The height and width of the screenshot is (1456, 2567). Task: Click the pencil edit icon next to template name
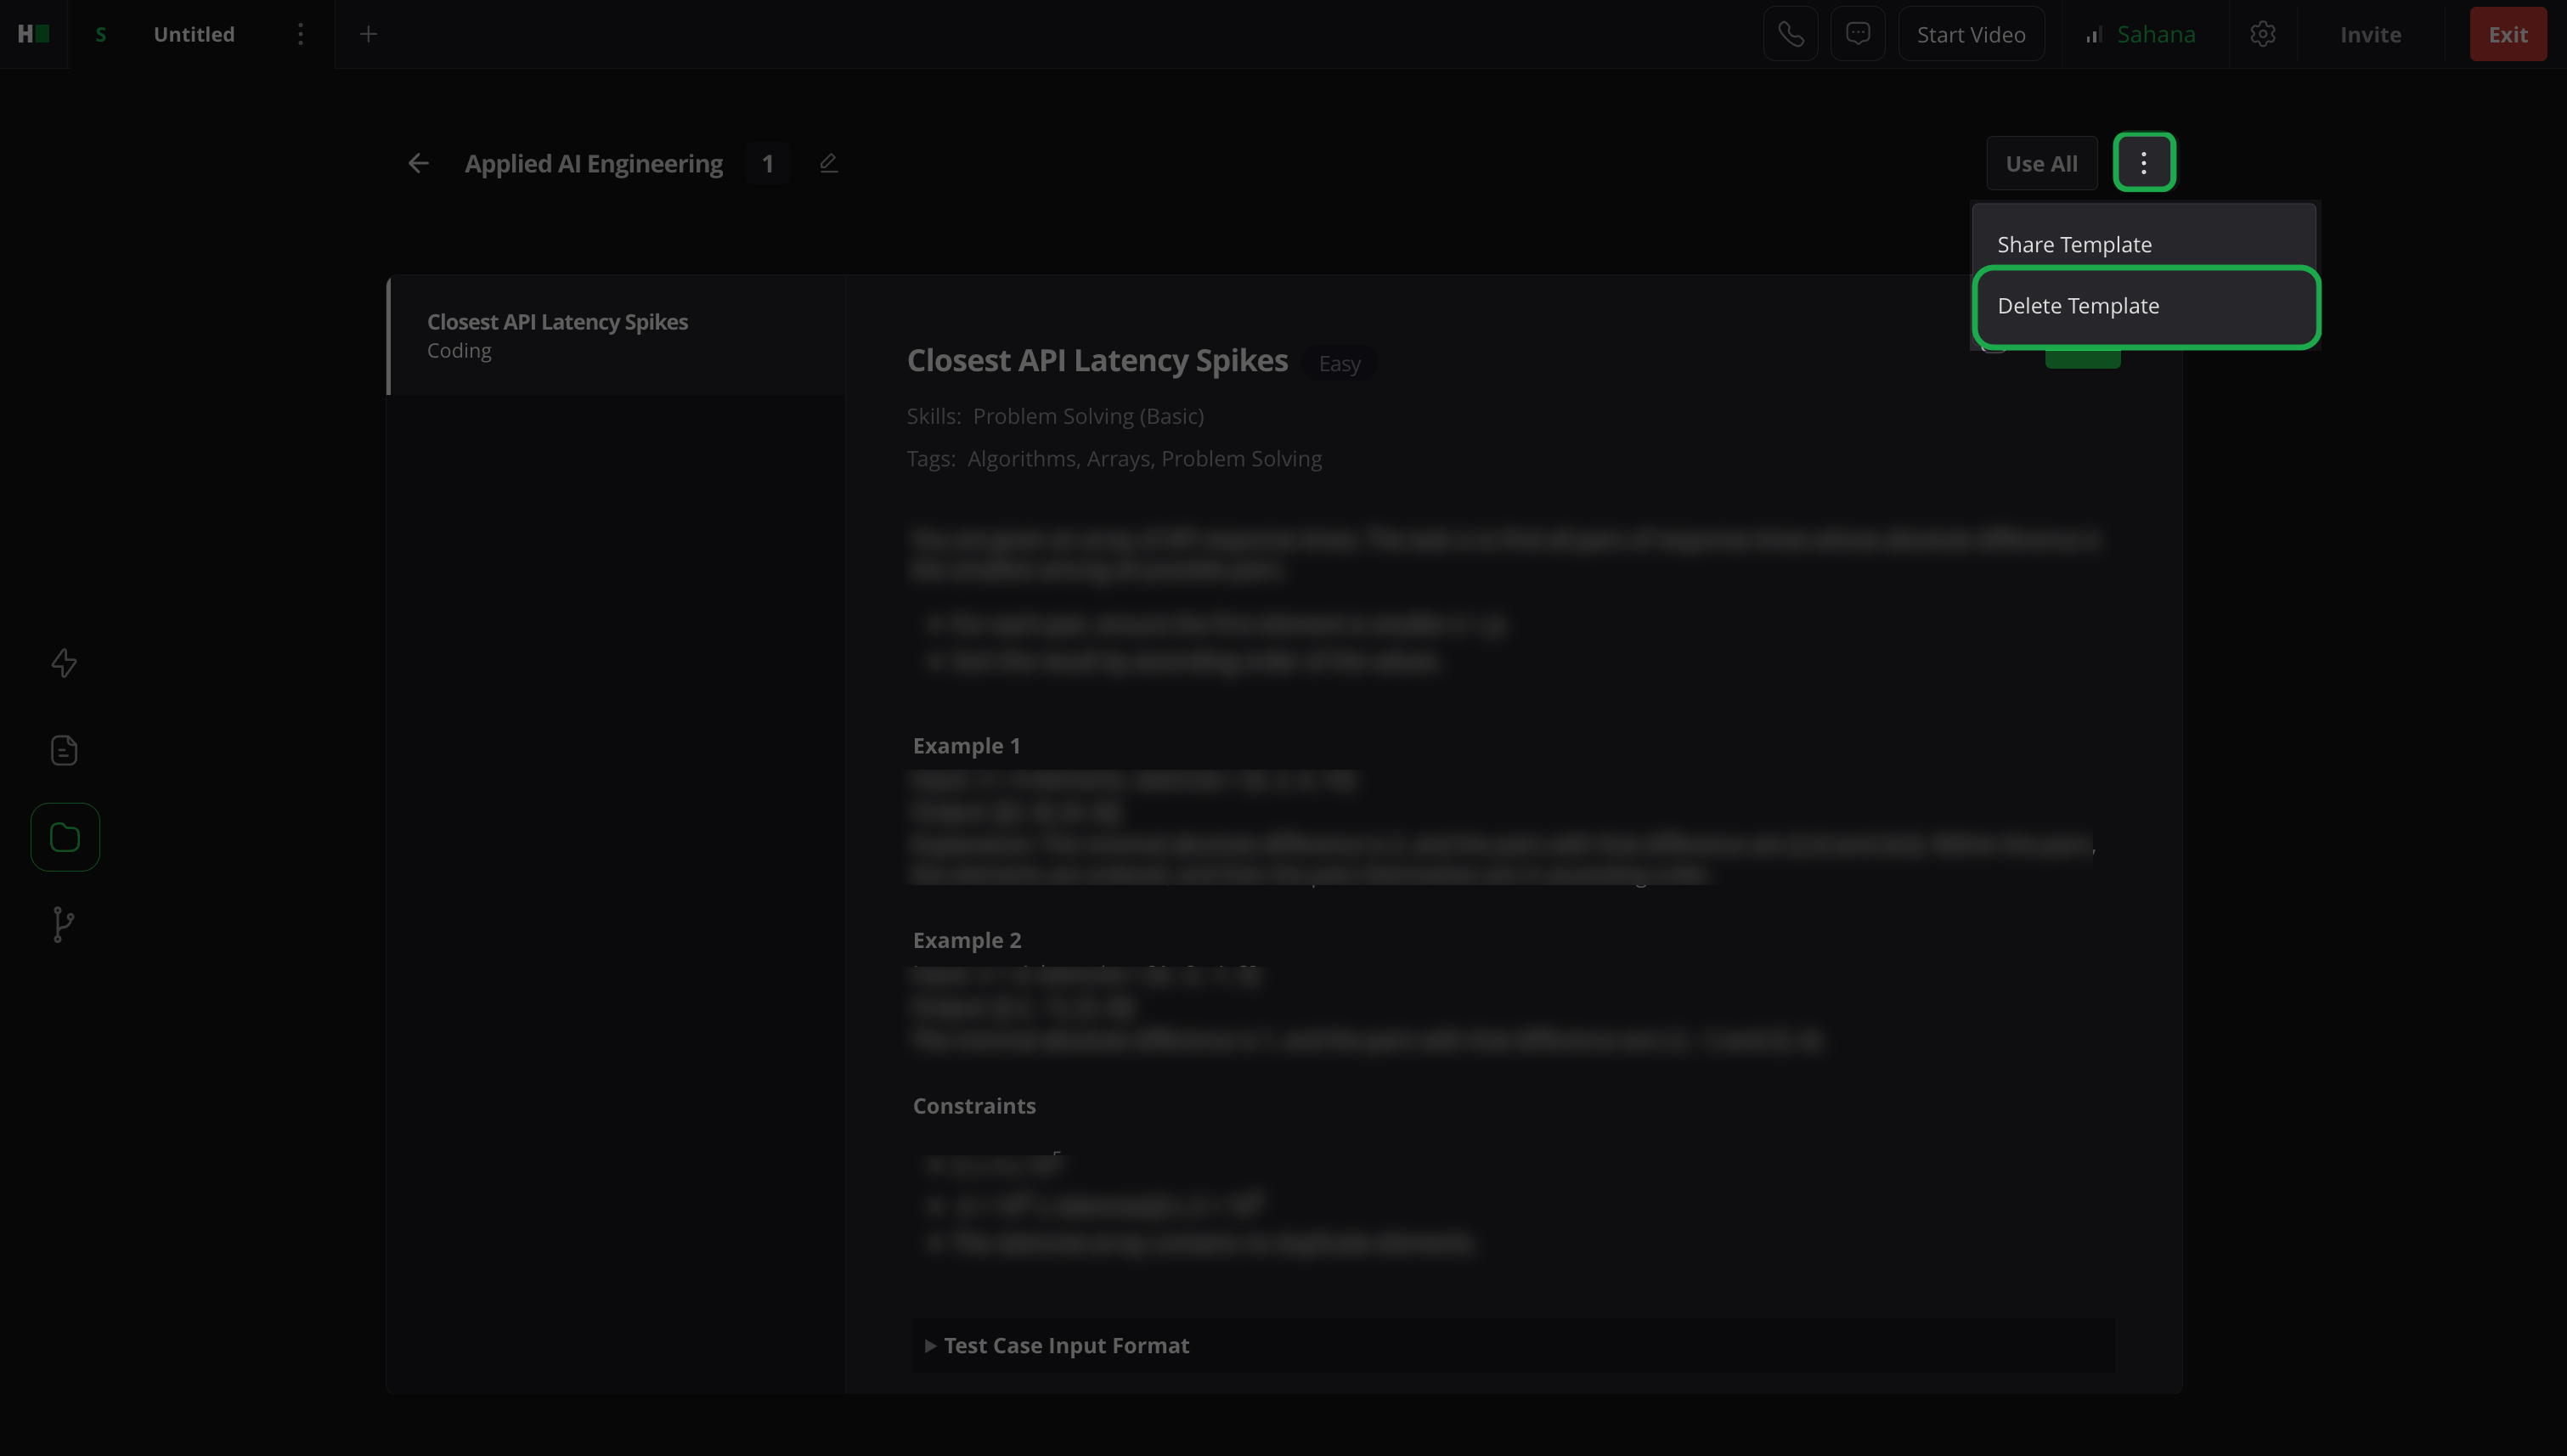pos(828,163)
